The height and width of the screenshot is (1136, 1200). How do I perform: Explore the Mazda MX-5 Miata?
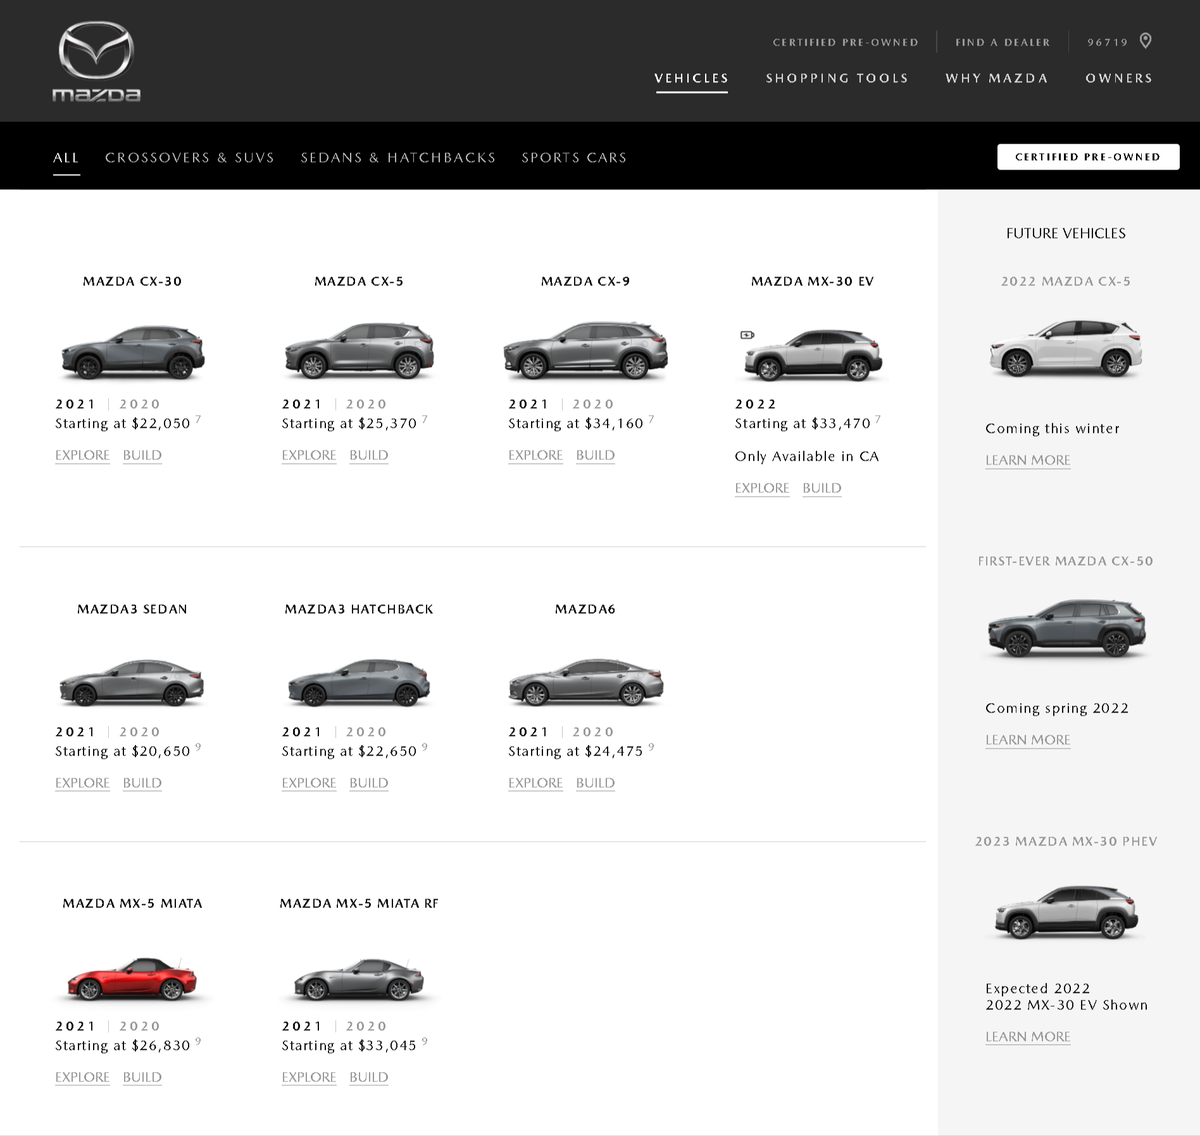[82, 1077]
